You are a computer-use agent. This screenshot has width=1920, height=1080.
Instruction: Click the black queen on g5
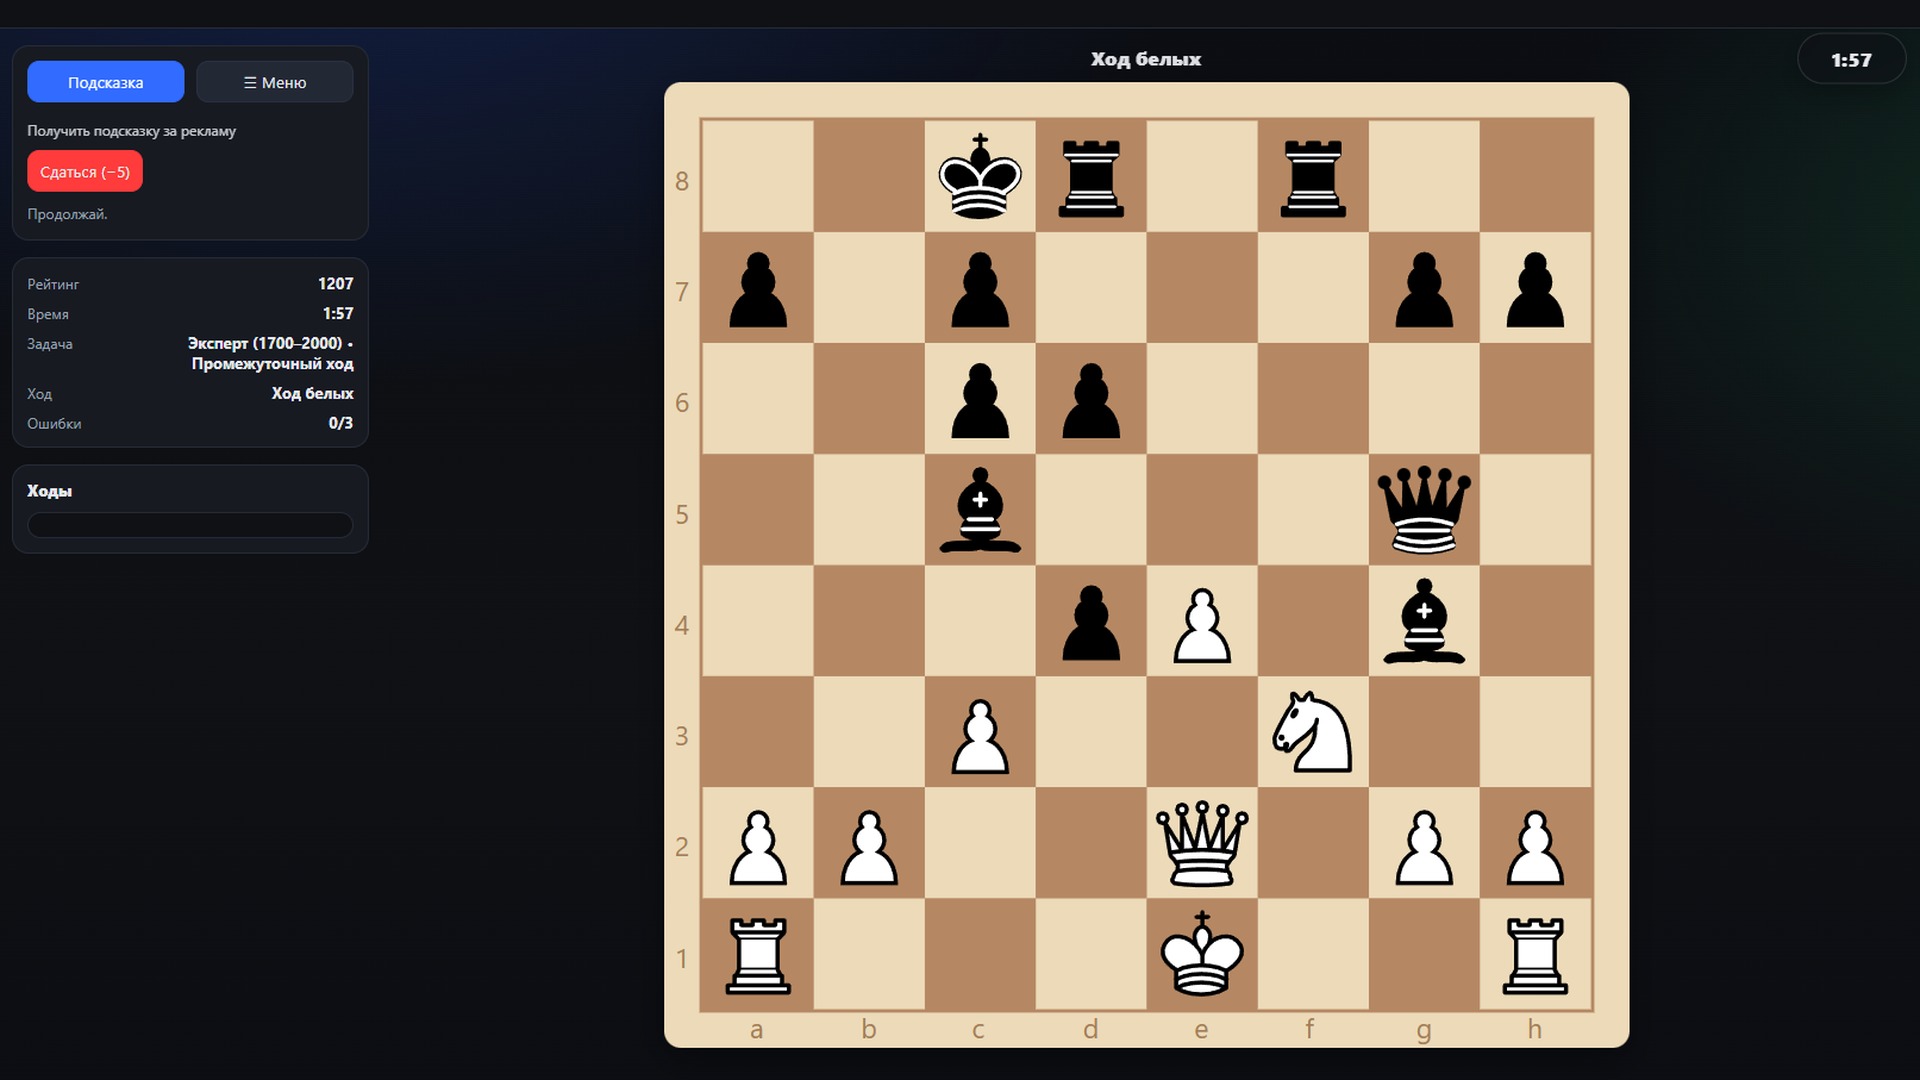click(1423, 510)
